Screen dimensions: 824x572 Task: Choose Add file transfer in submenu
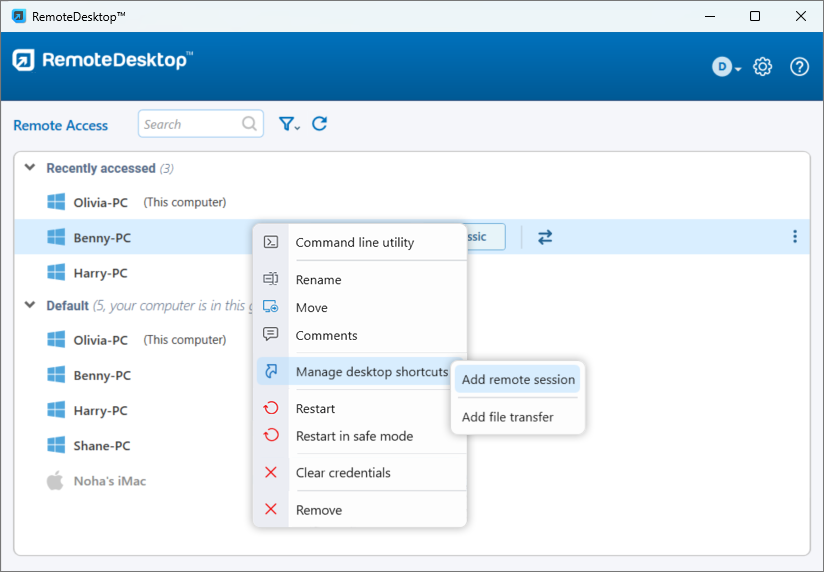pos(507,417)
